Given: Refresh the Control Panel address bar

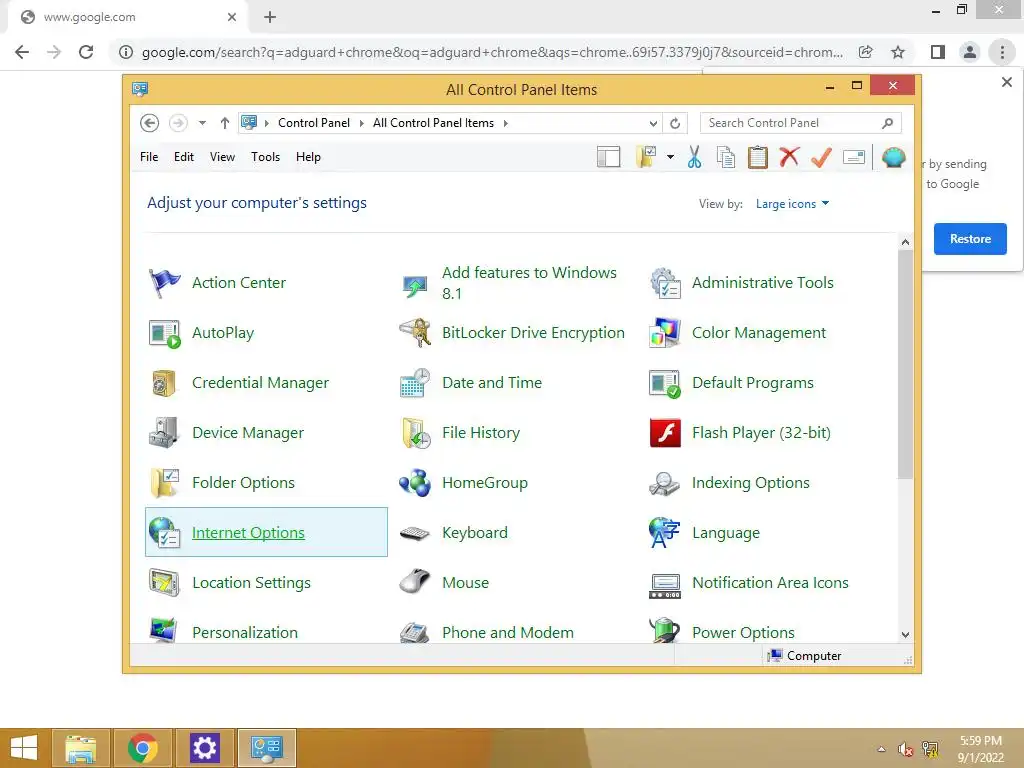Looking at the screenshot, I should pyautogui.click(x=675, y=123).
